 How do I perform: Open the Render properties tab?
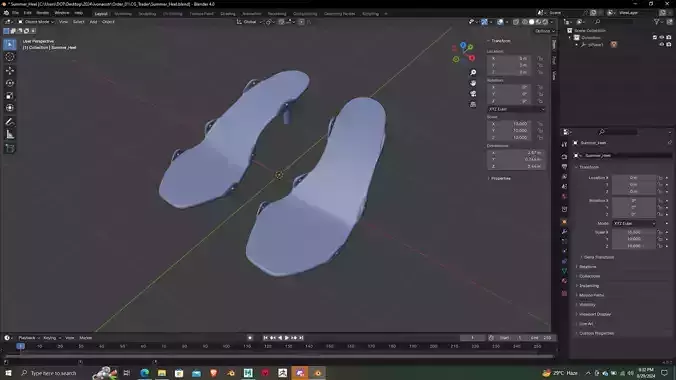tap(564, 156)
